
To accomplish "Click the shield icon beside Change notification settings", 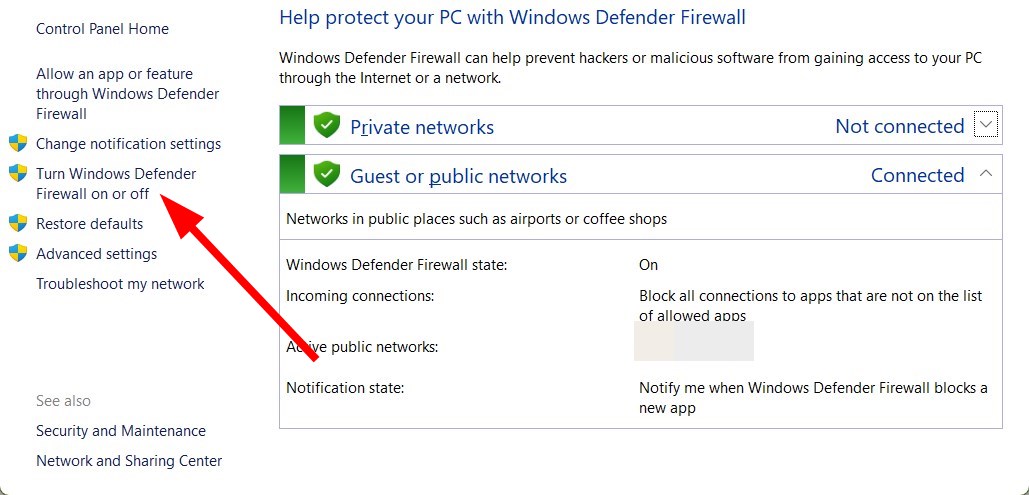I will pos(18,143).
